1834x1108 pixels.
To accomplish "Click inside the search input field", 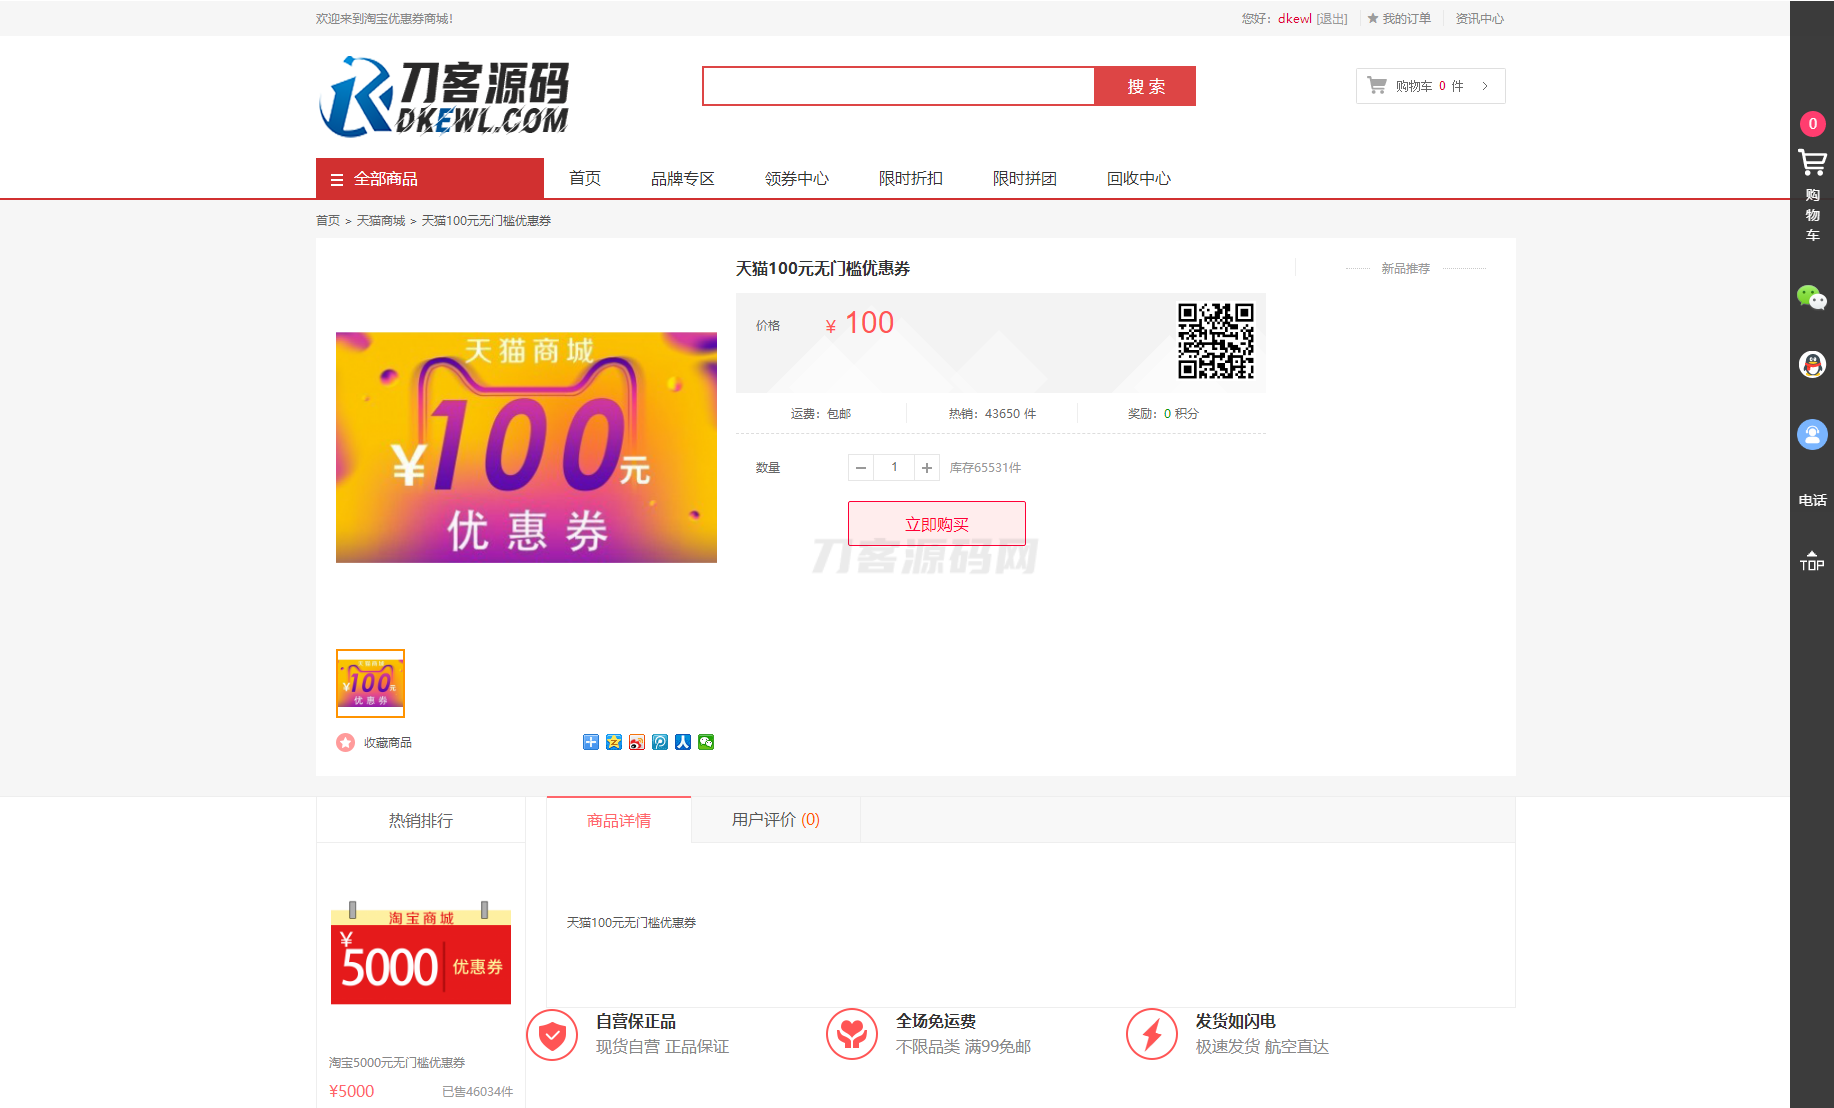I will click(898, 86).
